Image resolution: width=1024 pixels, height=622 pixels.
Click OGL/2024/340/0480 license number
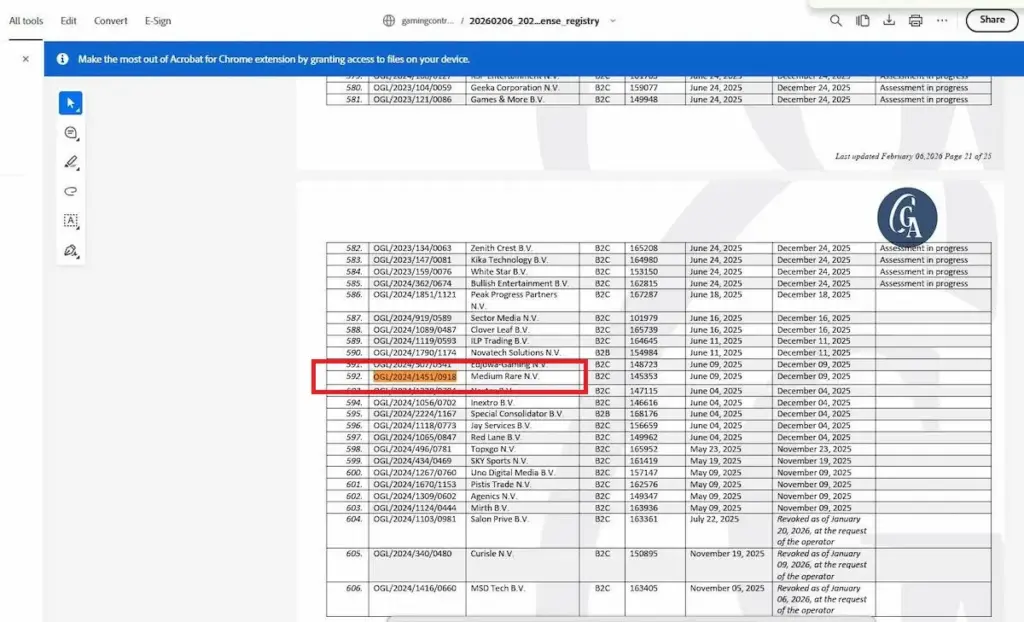[412, 554]
